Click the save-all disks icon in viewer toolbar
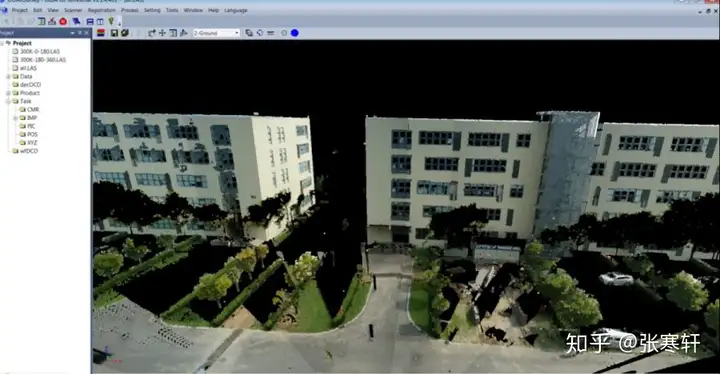The image size is (720, 374). (124, 33)
